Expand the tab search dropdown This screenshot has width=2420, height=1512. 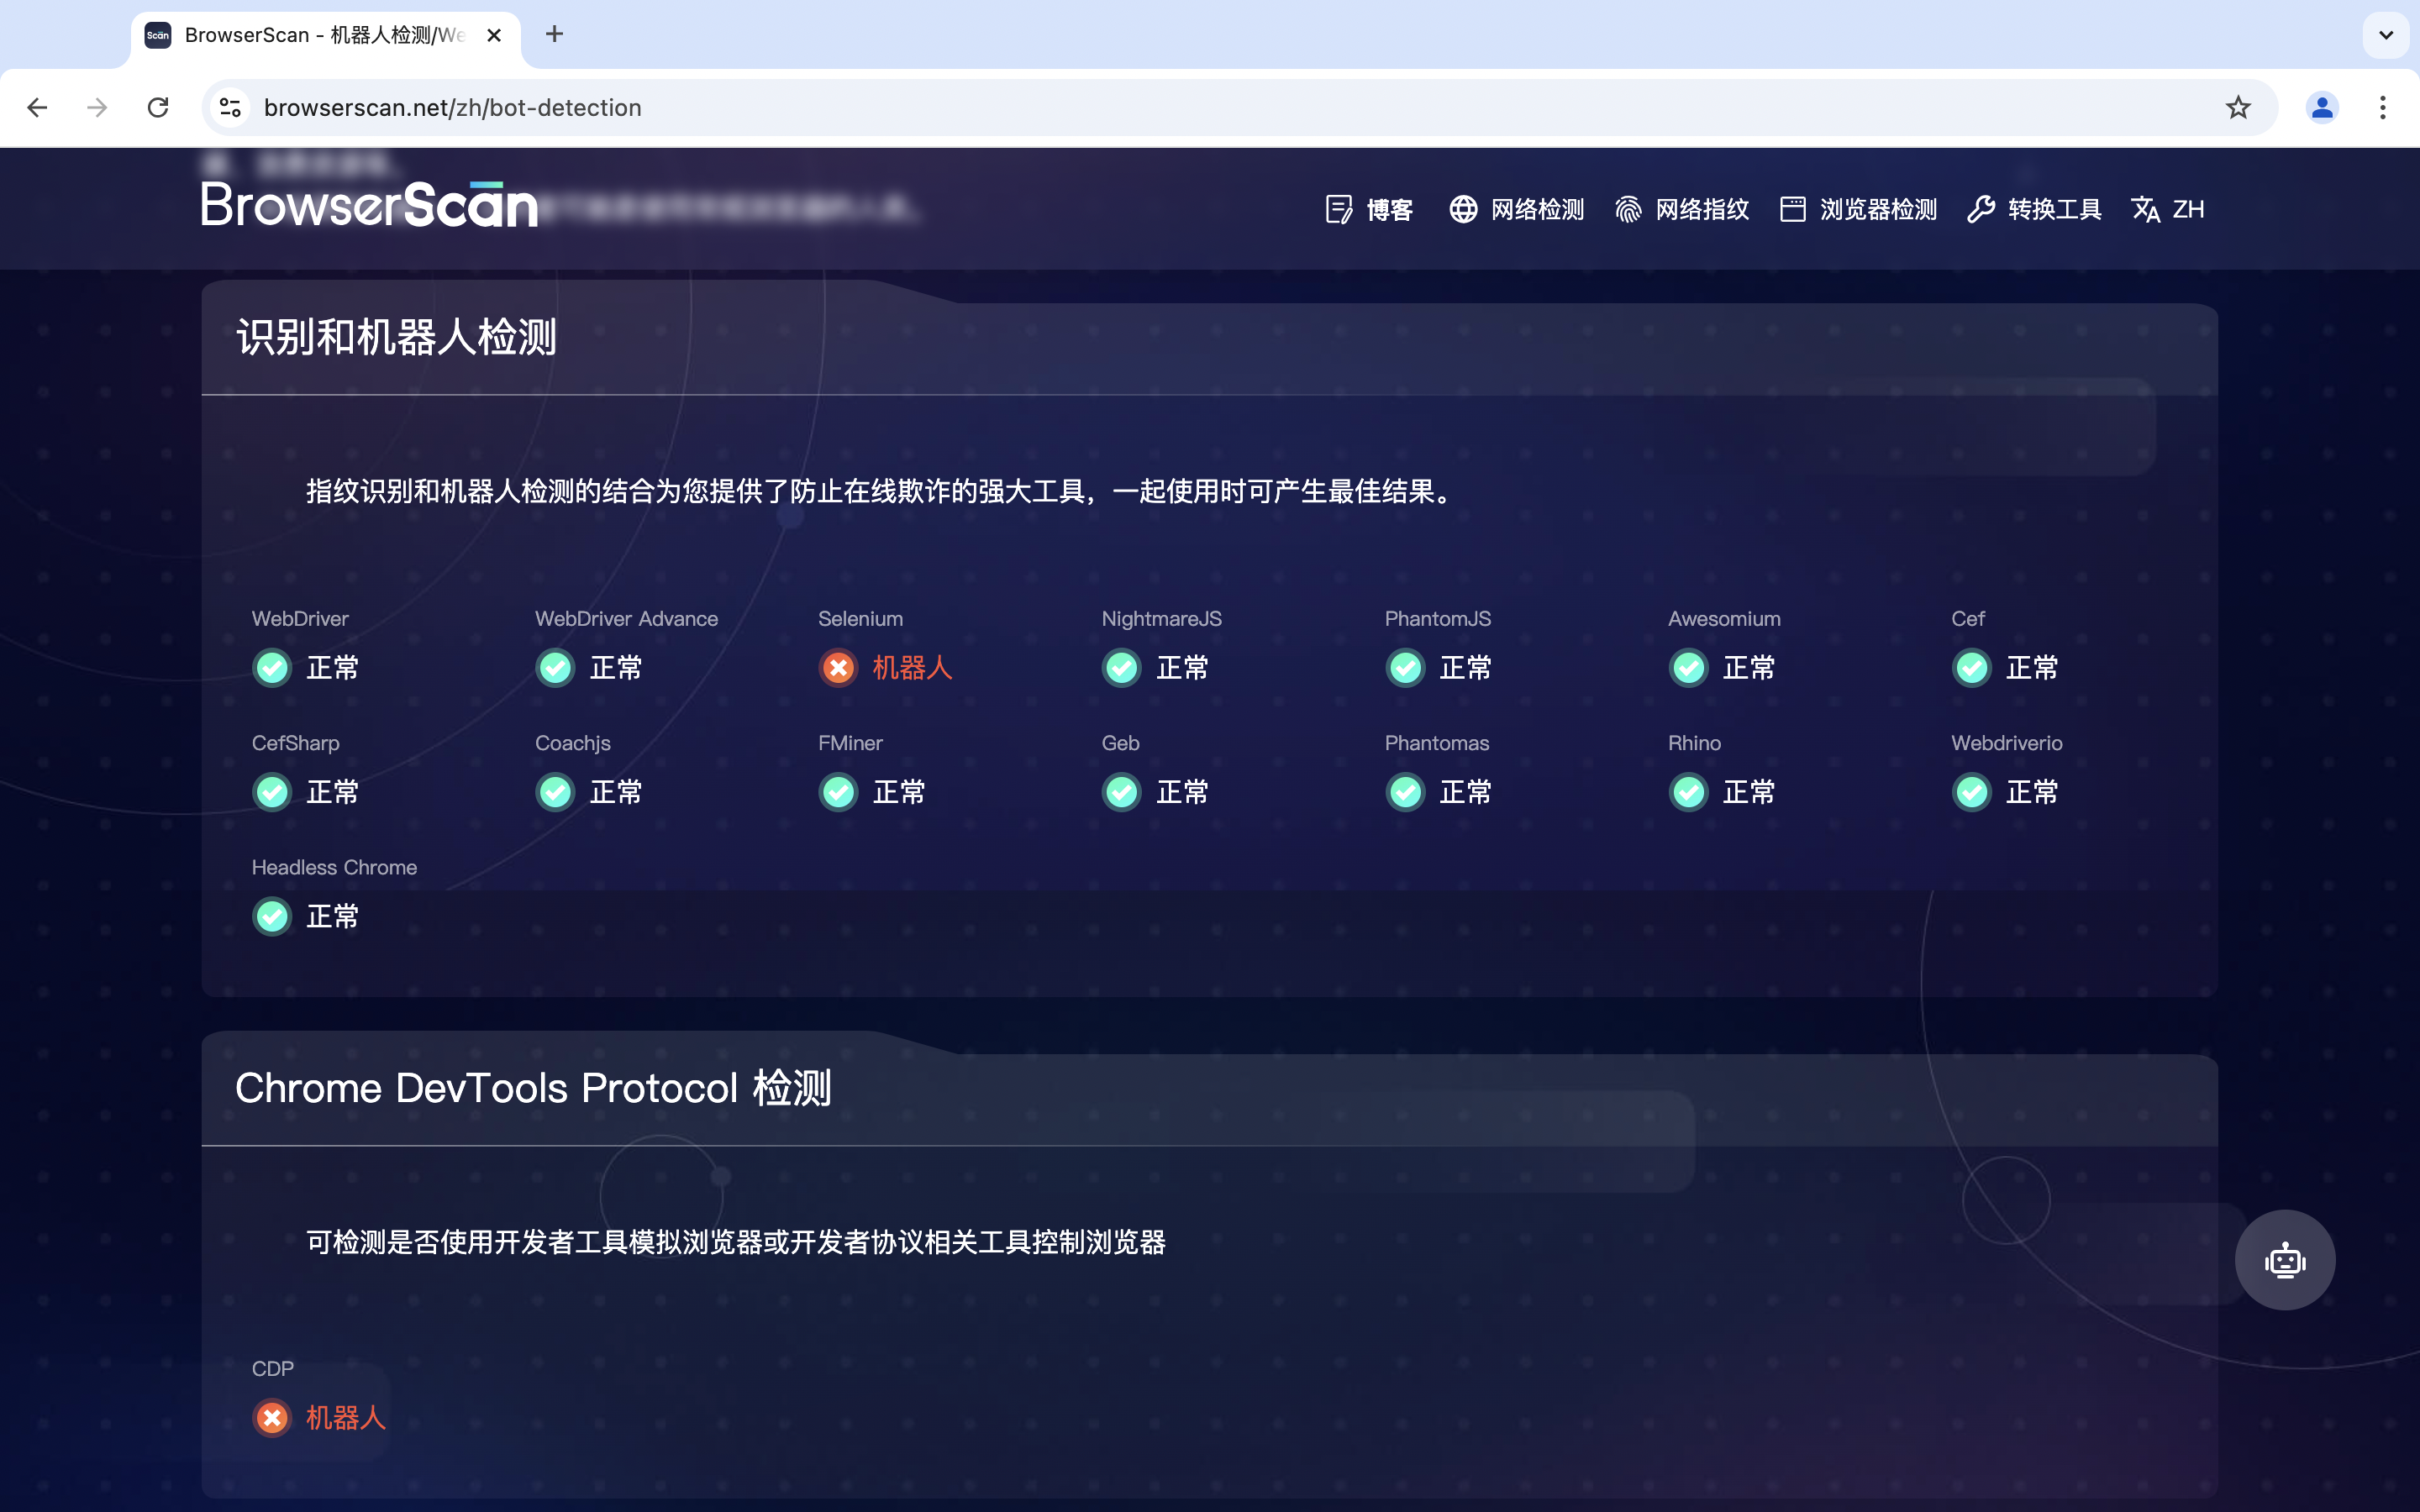coord(2386,35)
